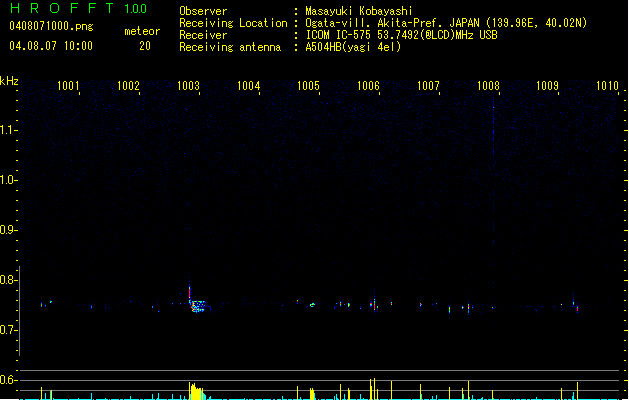The image size is (629, 400).
Task: Click time axis label 1002
Action: 128,85
